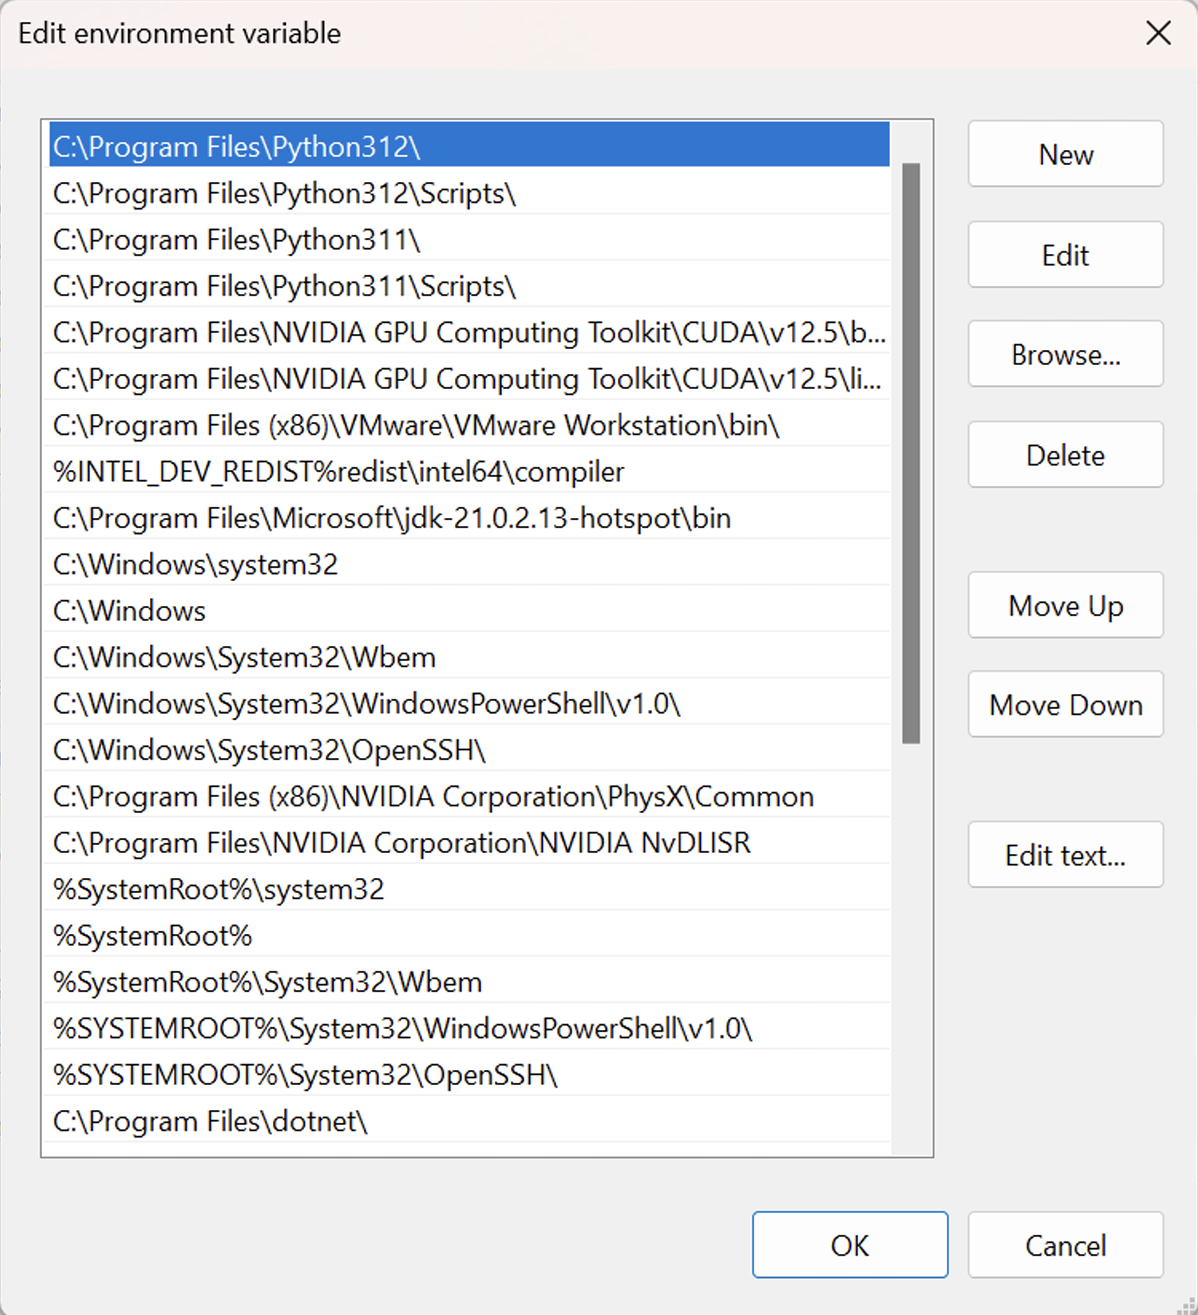Open Edit for the selected path
The width and height of the screenshot is (1198, 1315).
[x=1065, y=255]
